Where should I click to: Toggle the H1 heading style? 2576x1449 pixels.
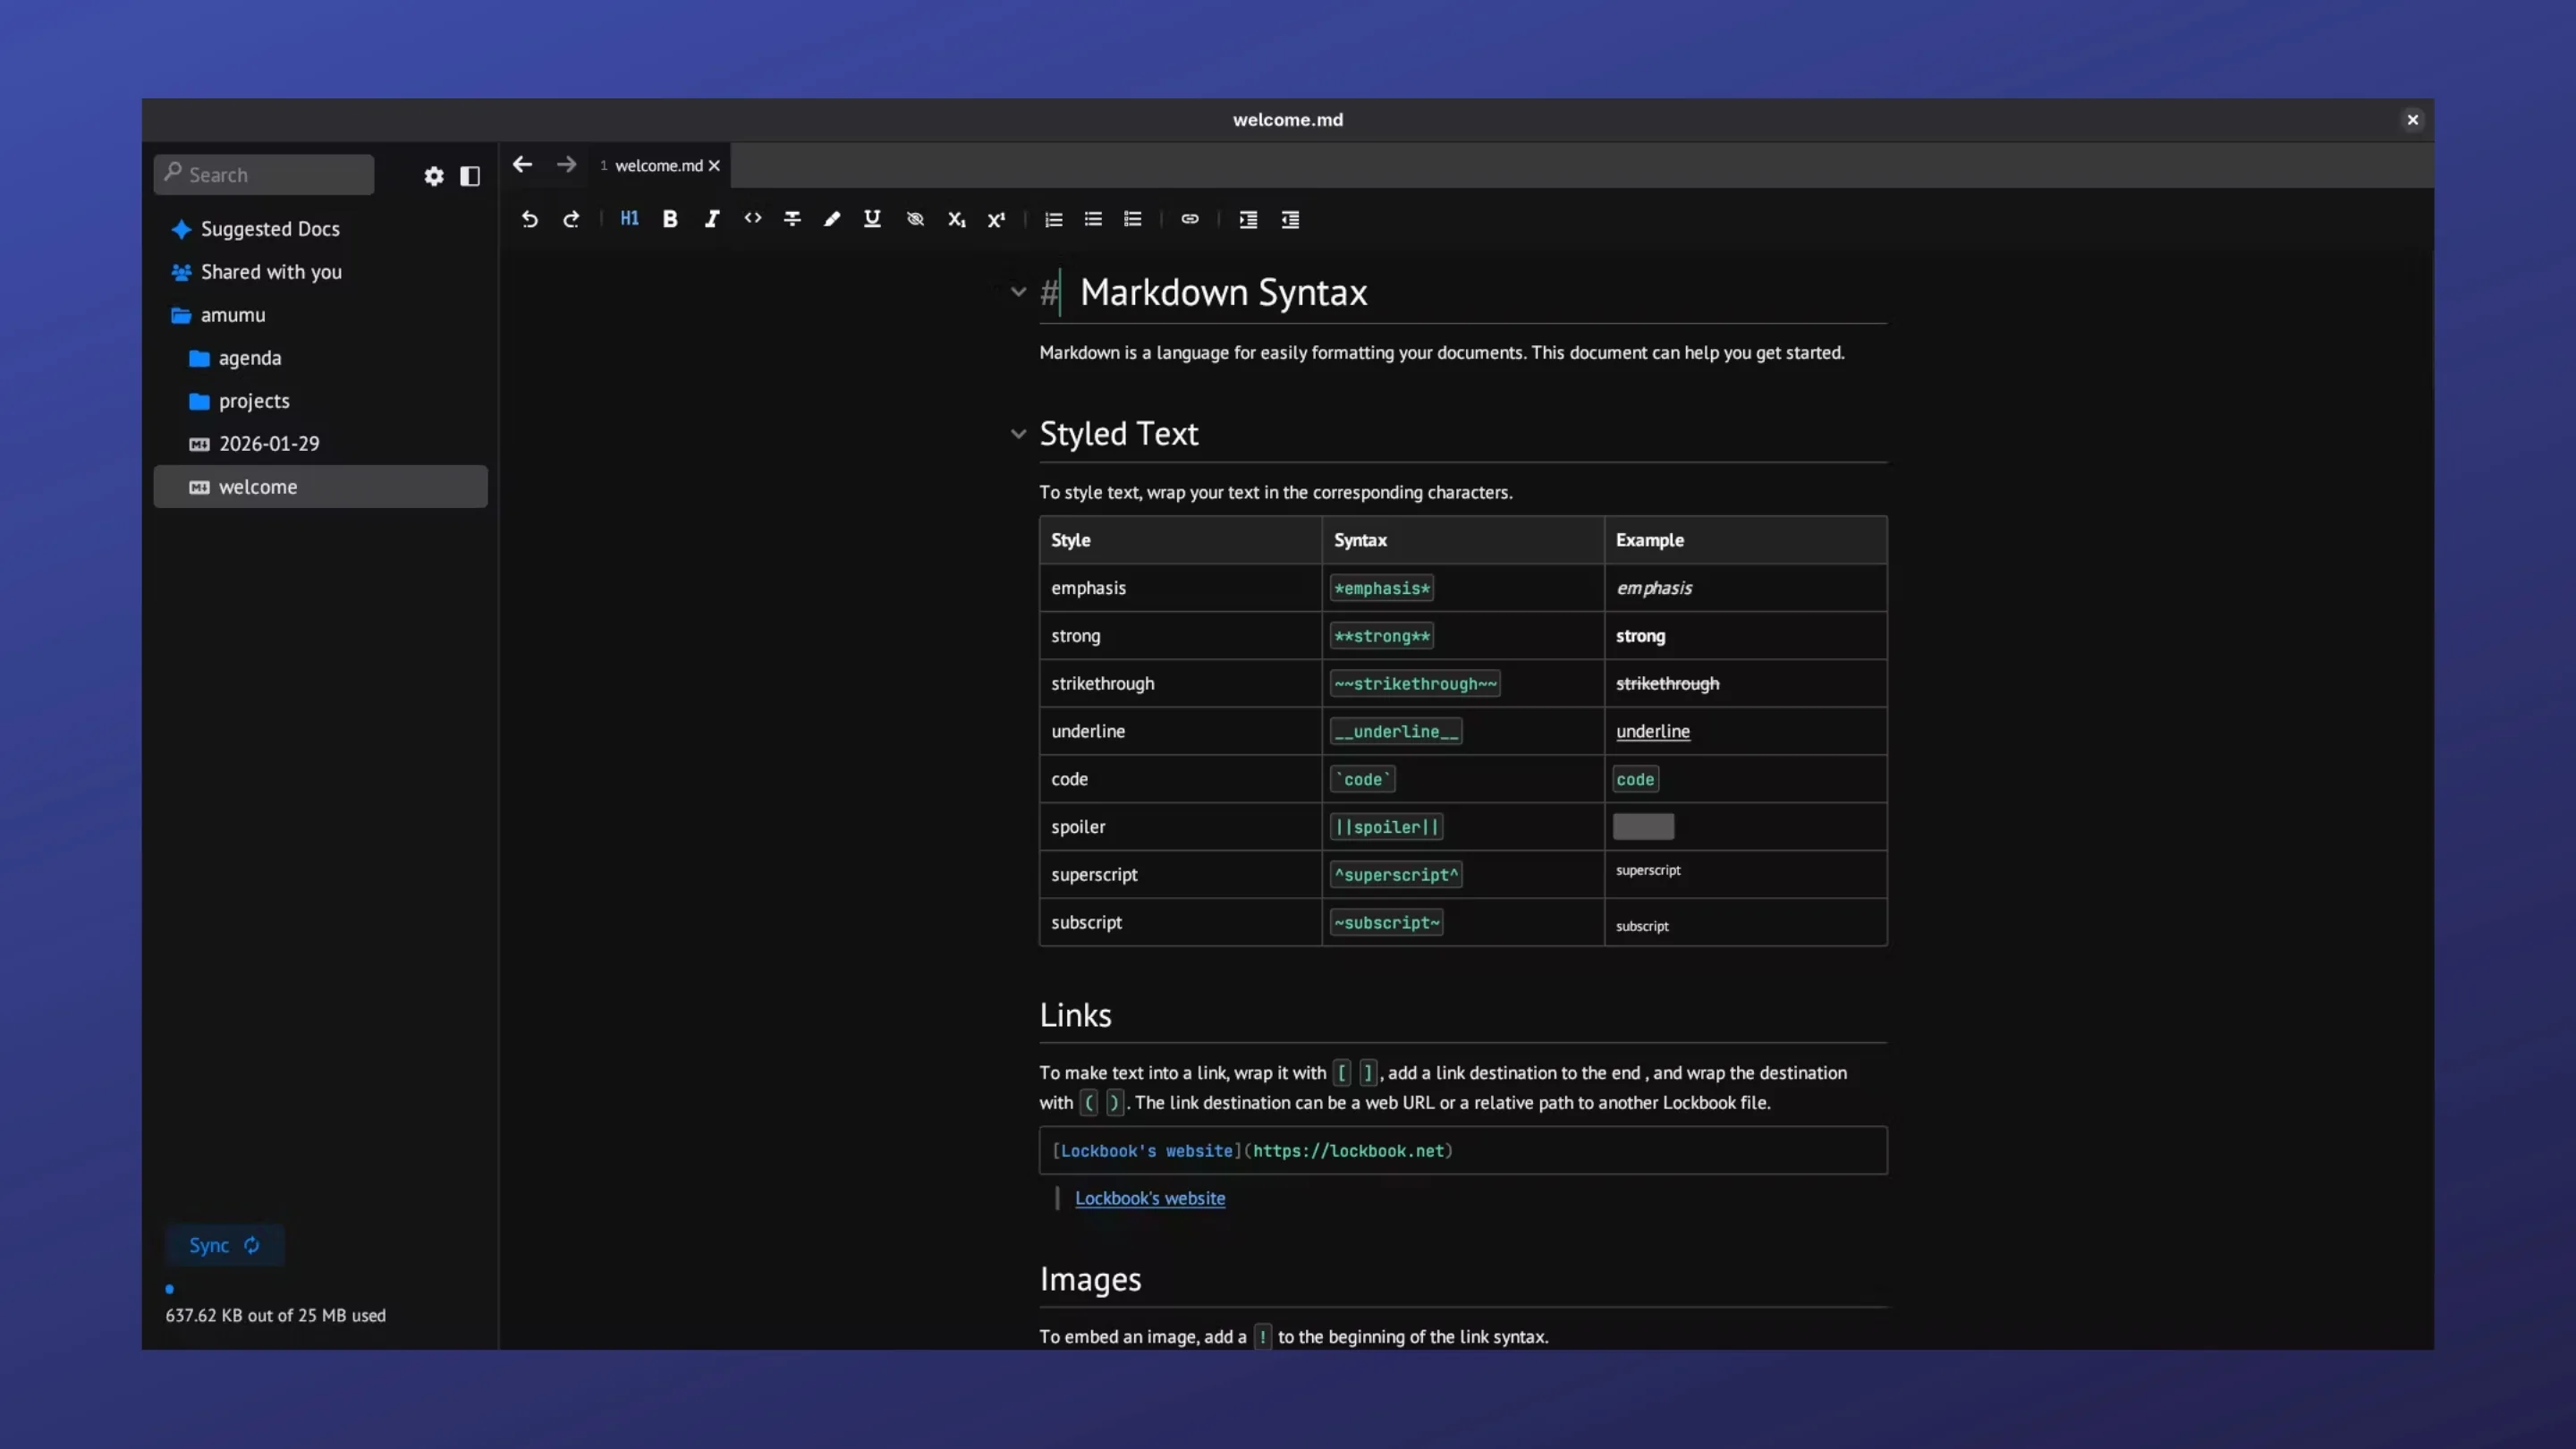pyautogui.click(x=629, y=219)
